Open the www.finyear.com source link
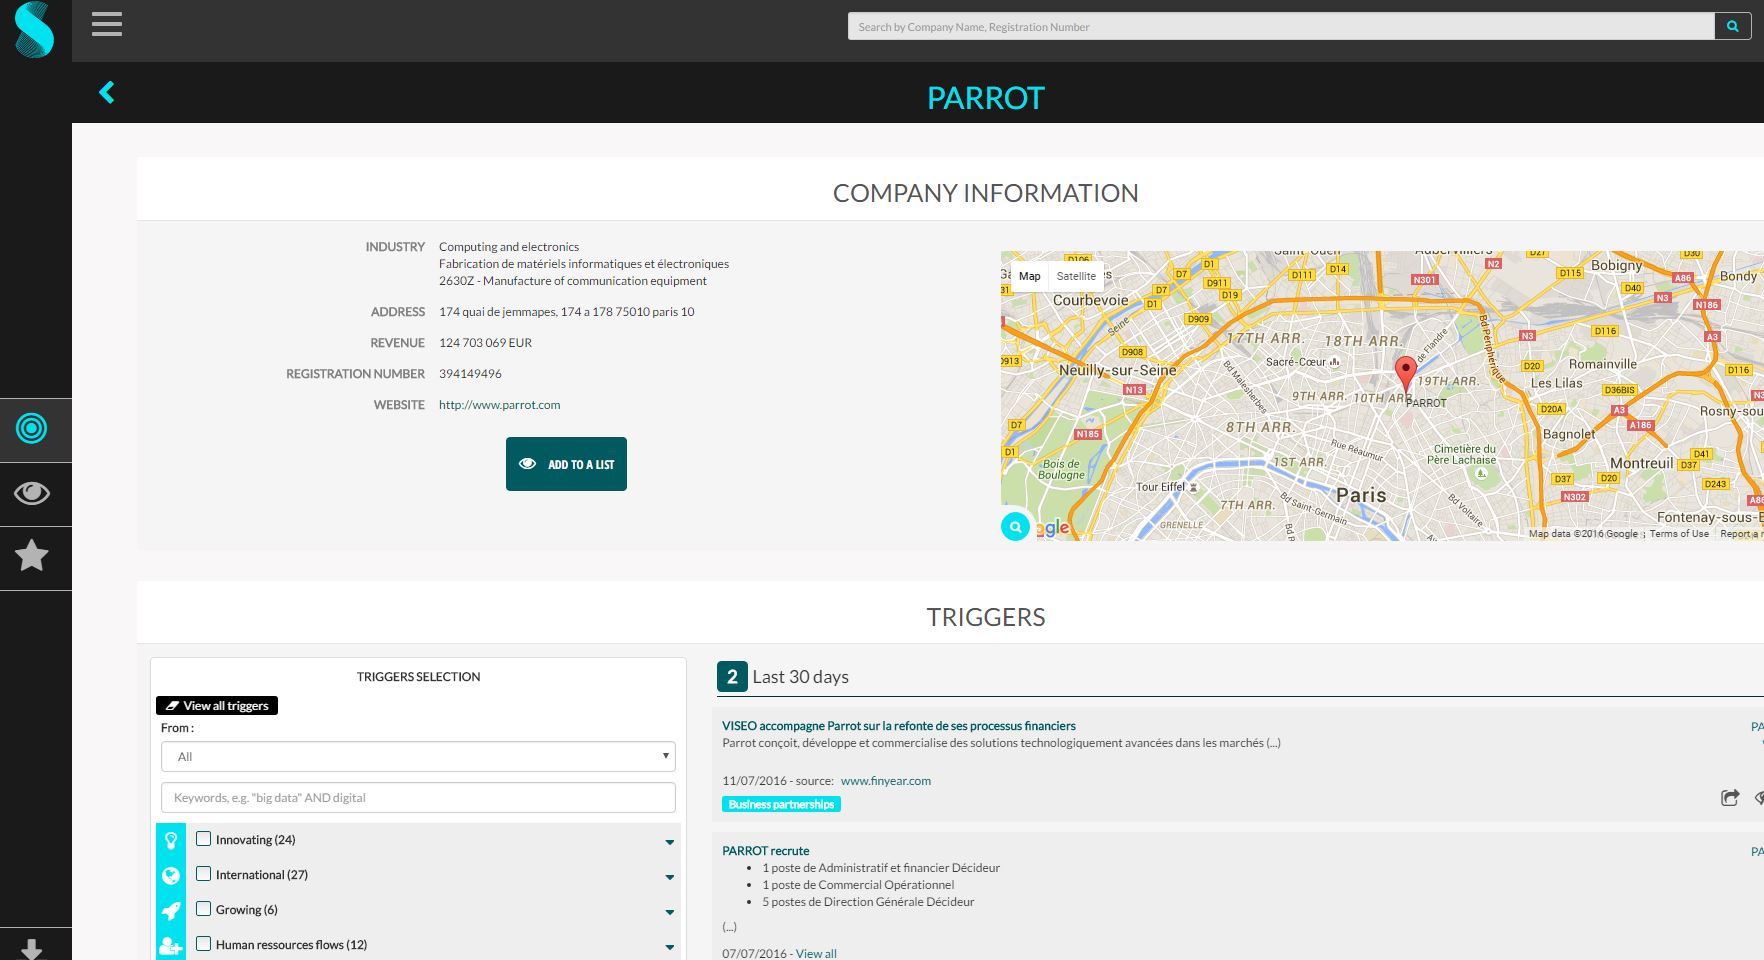Viewport: 1764px width, 960px height. [886, 781]
